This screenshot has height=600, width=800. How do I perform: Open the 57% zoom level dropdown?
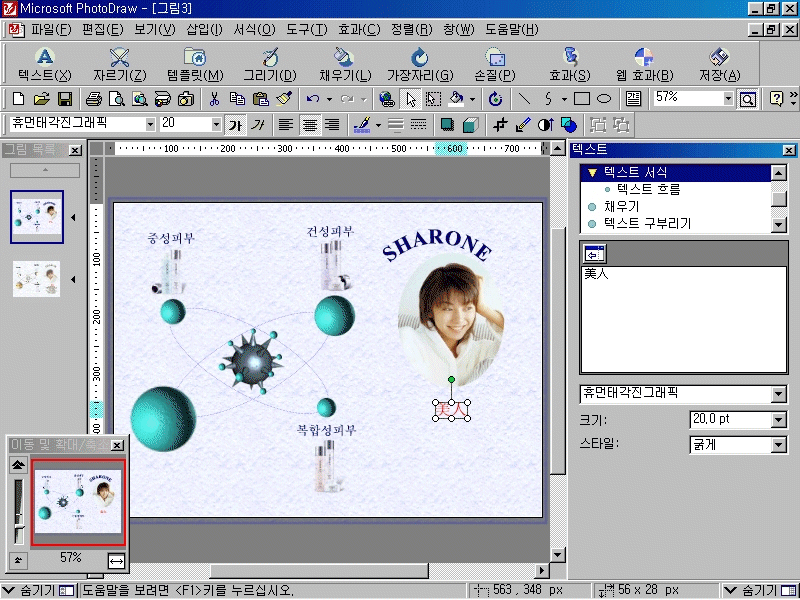pyautogui.click(x=728, y=98)
